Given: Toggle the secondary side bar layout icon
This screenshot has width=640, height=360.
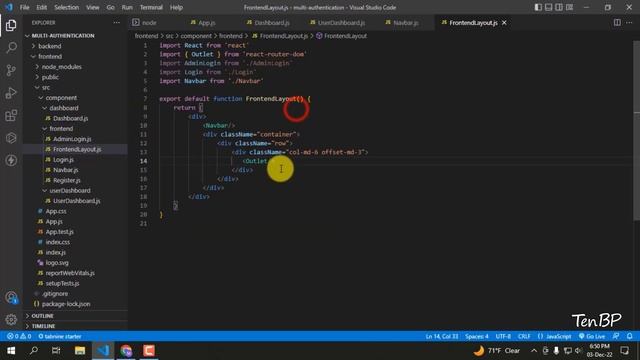Looking at the screenshot, I should coord(559,7).
